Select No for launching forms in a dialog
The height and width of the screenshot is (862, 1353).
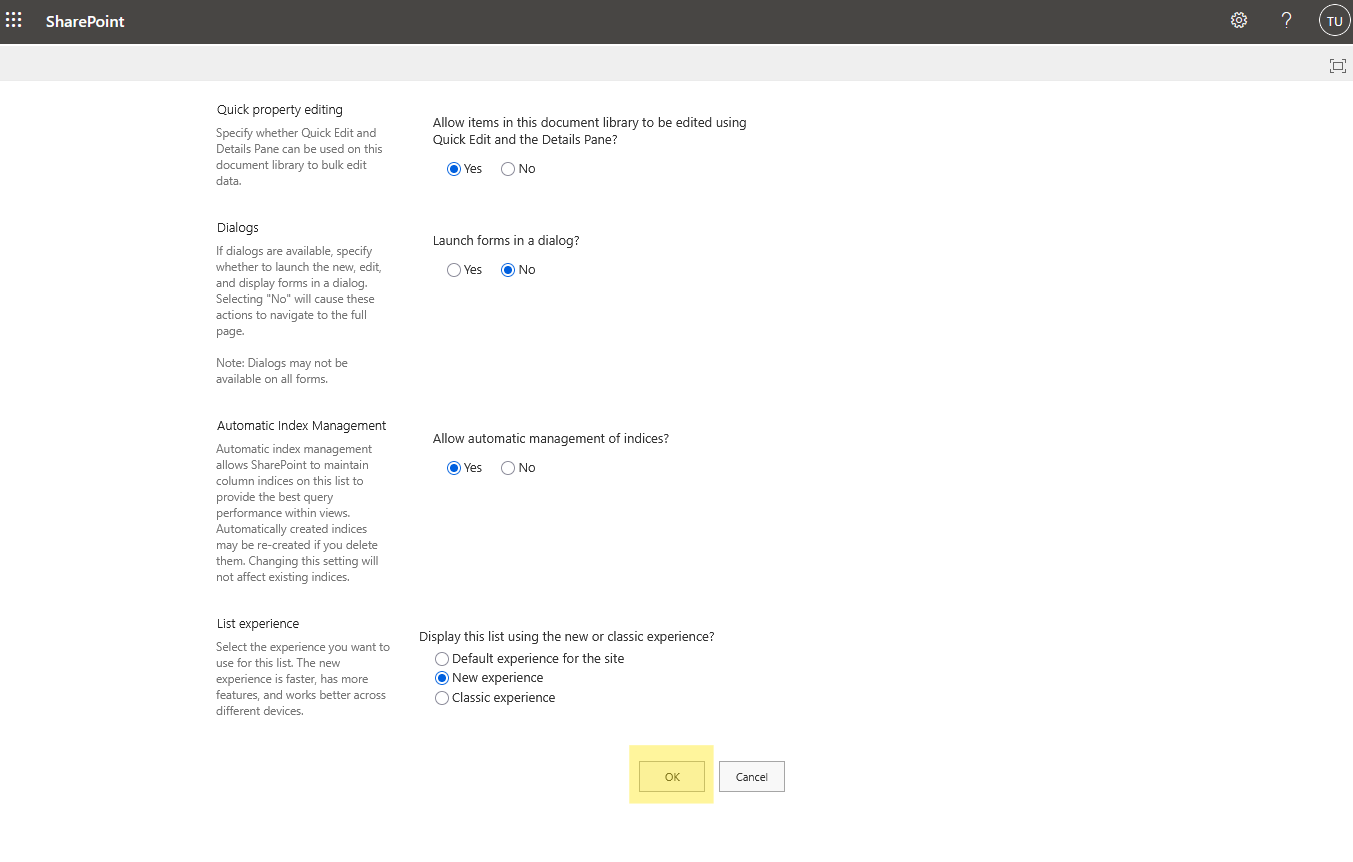(507, 269)
